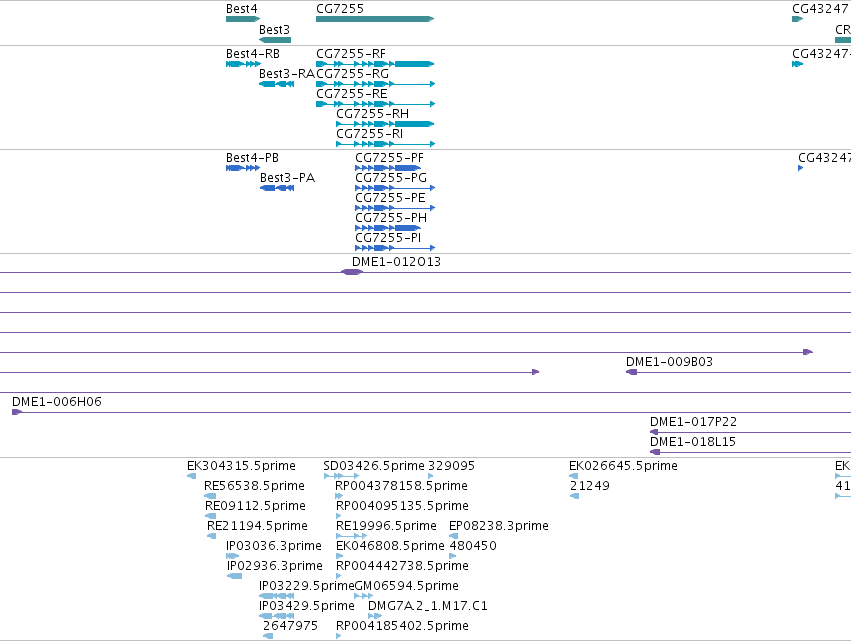The height and width of the screenshot is (641, 851).
Task: Select the DME1-009B03 clone arrow
Action: click(632, 372)
